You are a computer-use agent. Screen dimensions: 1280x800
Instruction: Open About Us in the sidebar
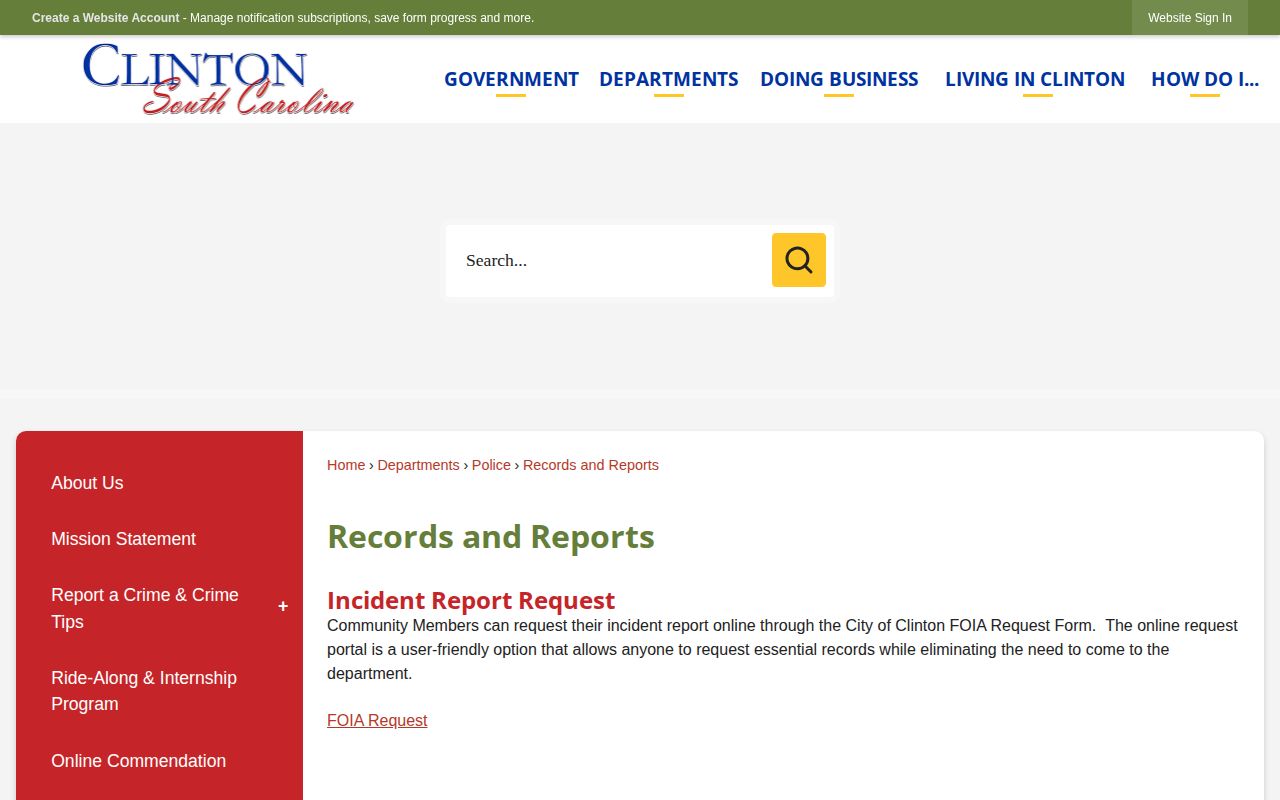pyautogui.click(x=87, y=483)
